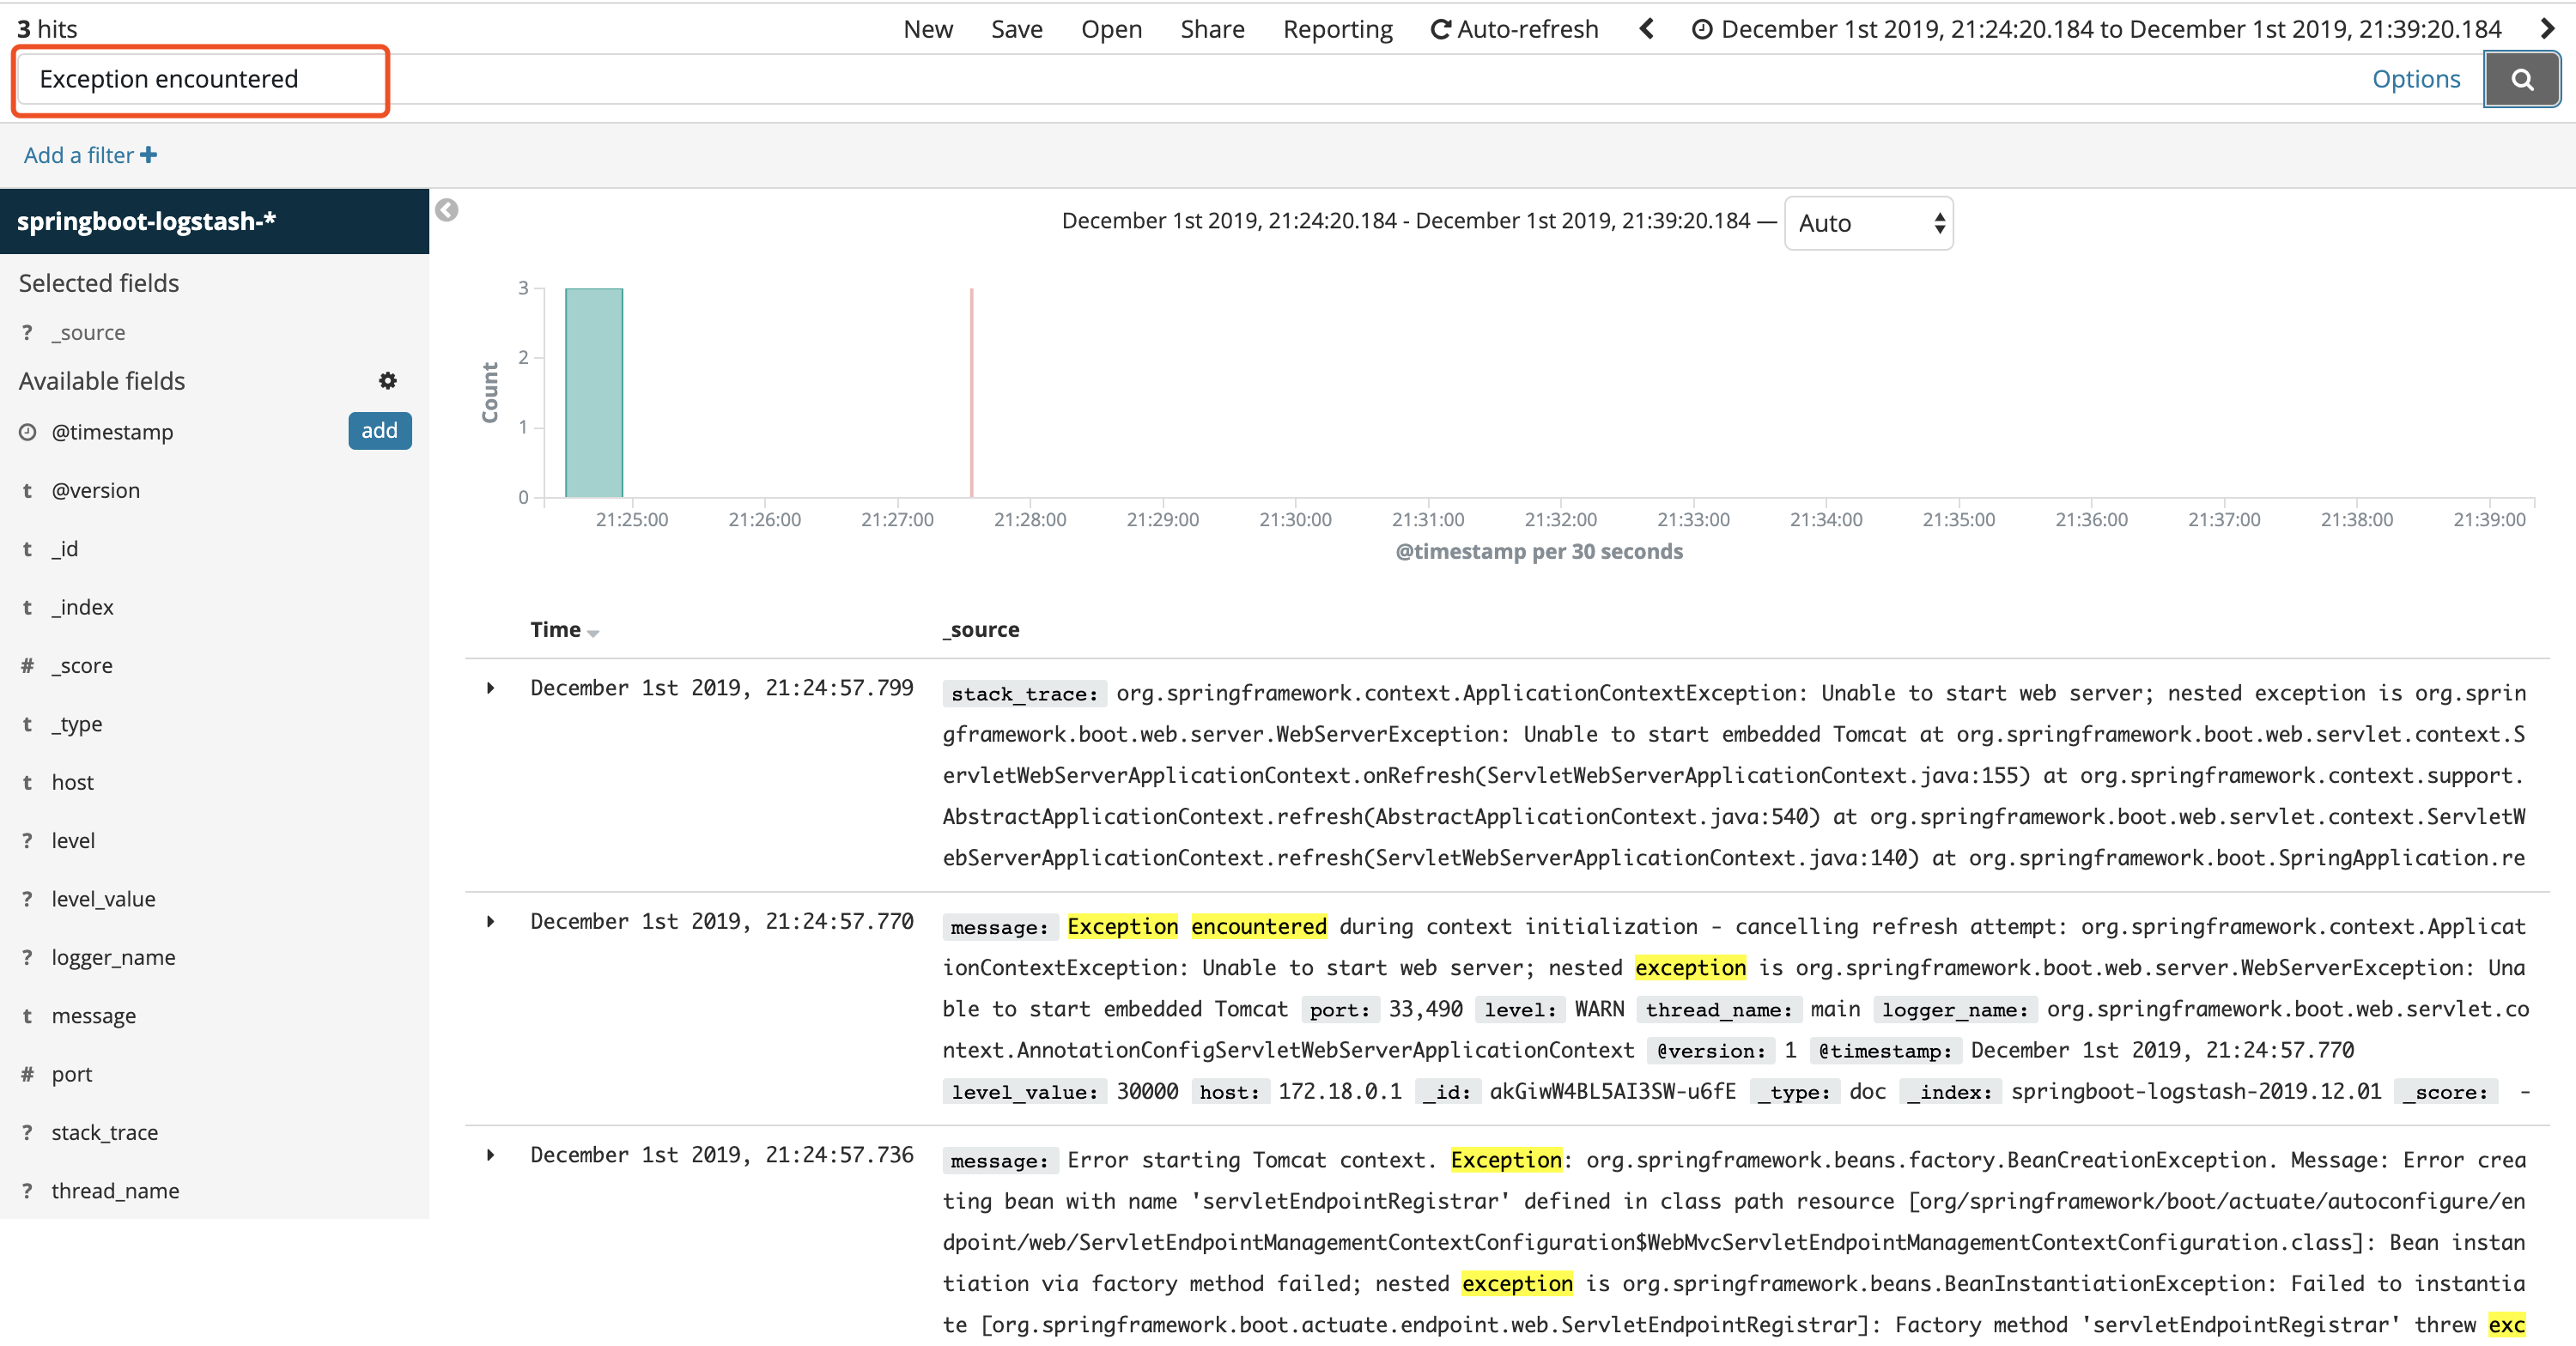Viewport: 2576px width, 1346px height.
Task: Click the plus icon beside Add a filter
Action: [x=149, y=154]
